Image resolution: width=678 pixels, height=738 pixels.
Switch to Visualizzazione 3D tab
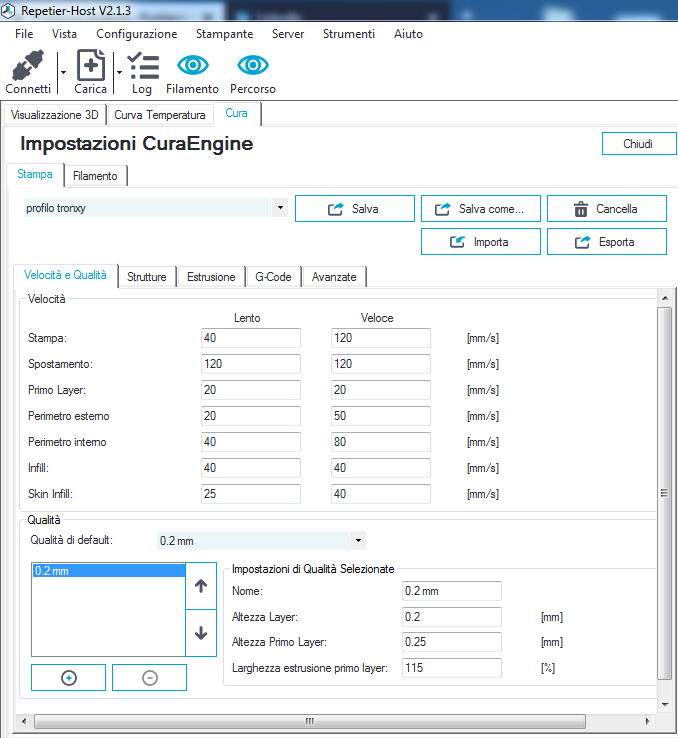(x=55, y=115)
